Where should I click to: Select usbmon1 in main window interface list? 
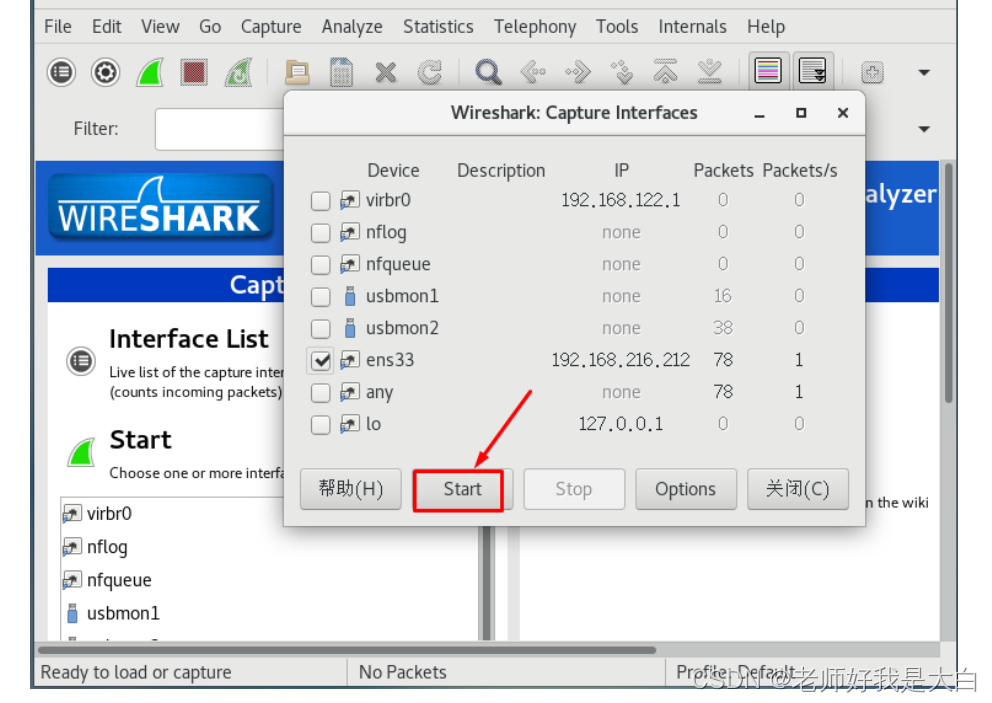point(123,613)
